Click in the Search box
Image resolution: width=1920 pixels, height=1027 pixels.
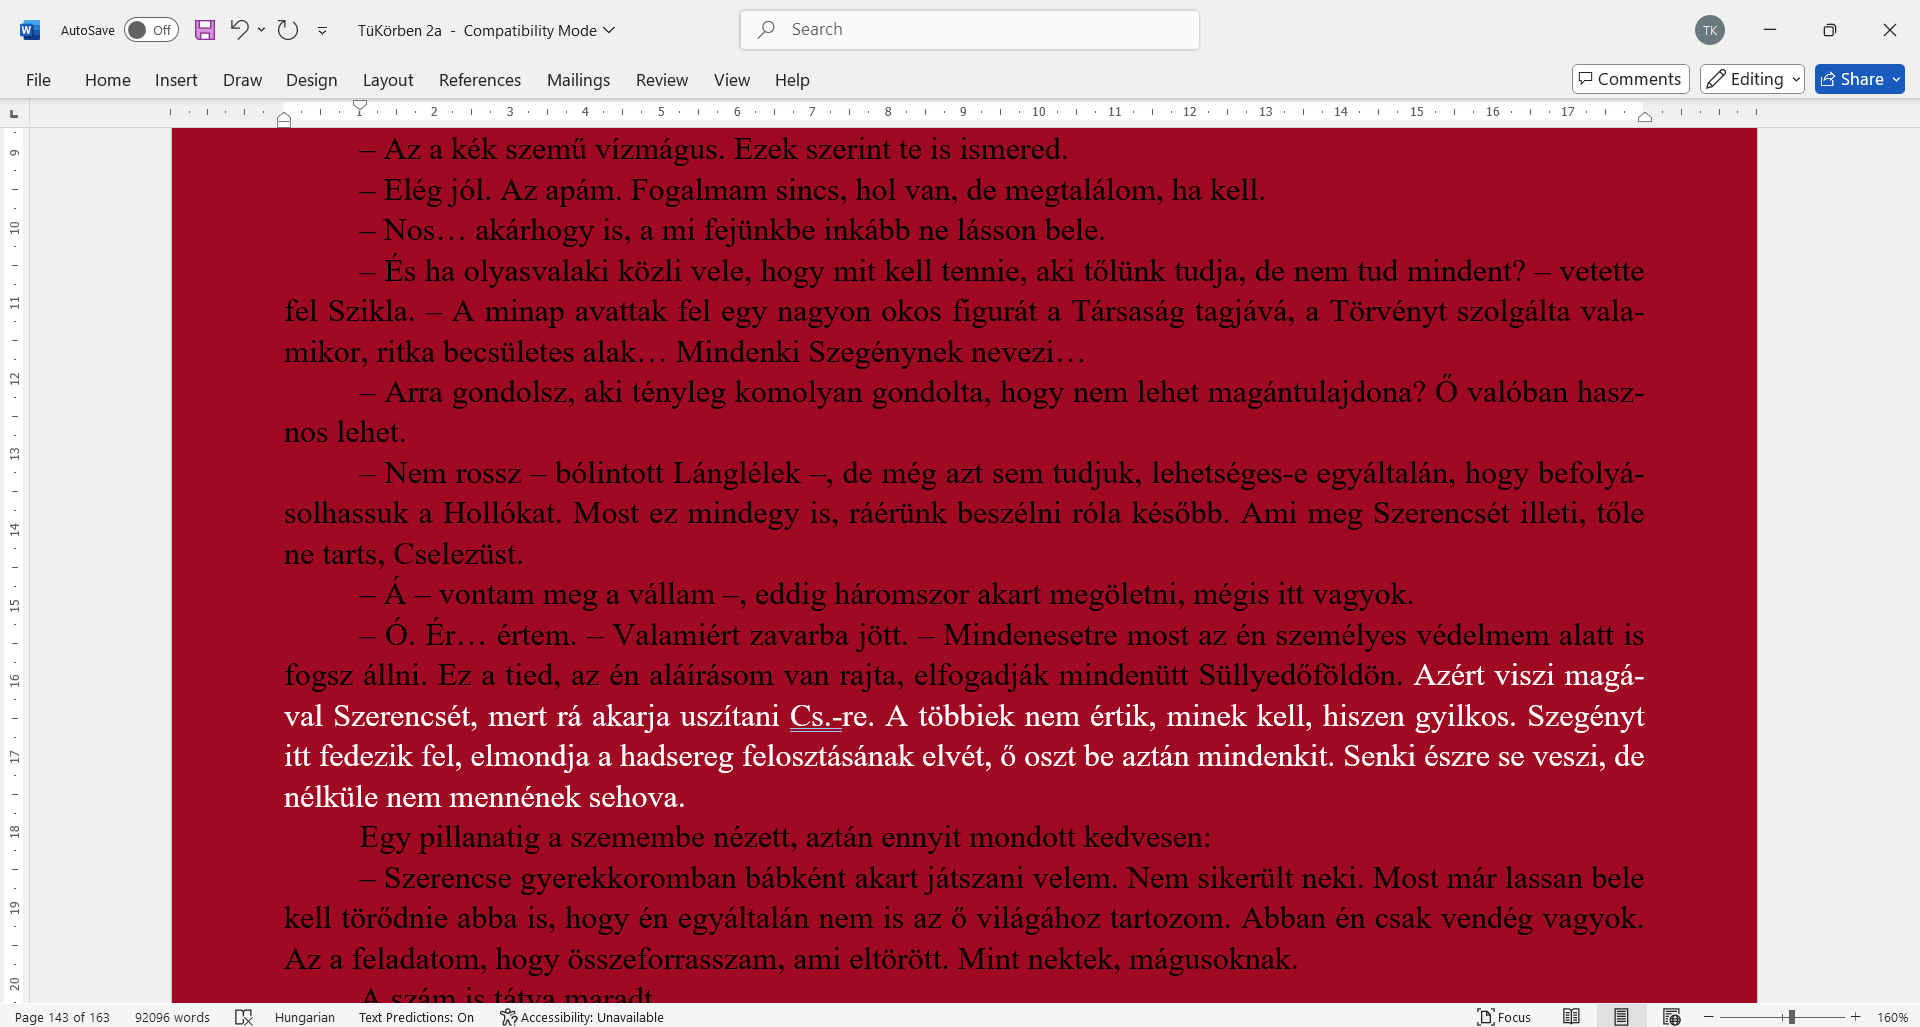(970, 30)
